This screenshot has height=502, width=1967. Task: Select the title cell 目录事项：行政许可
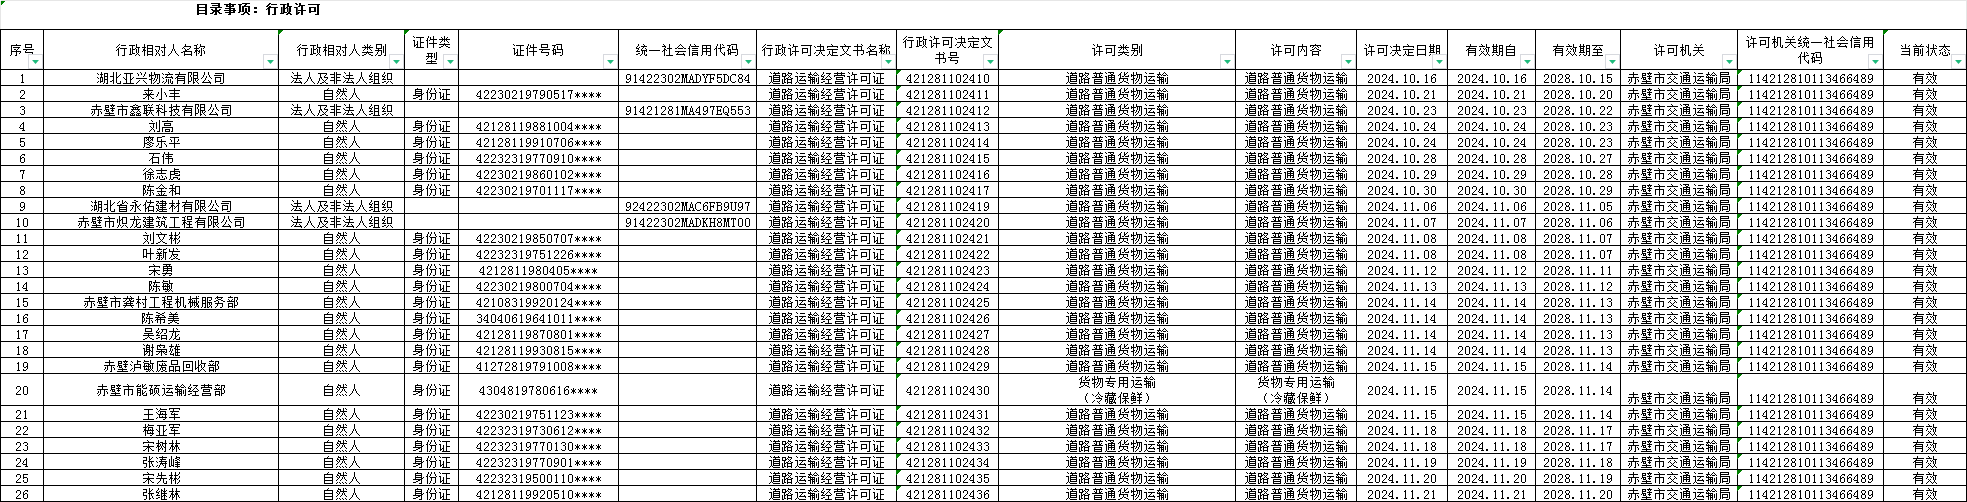(x=258, y=10)
